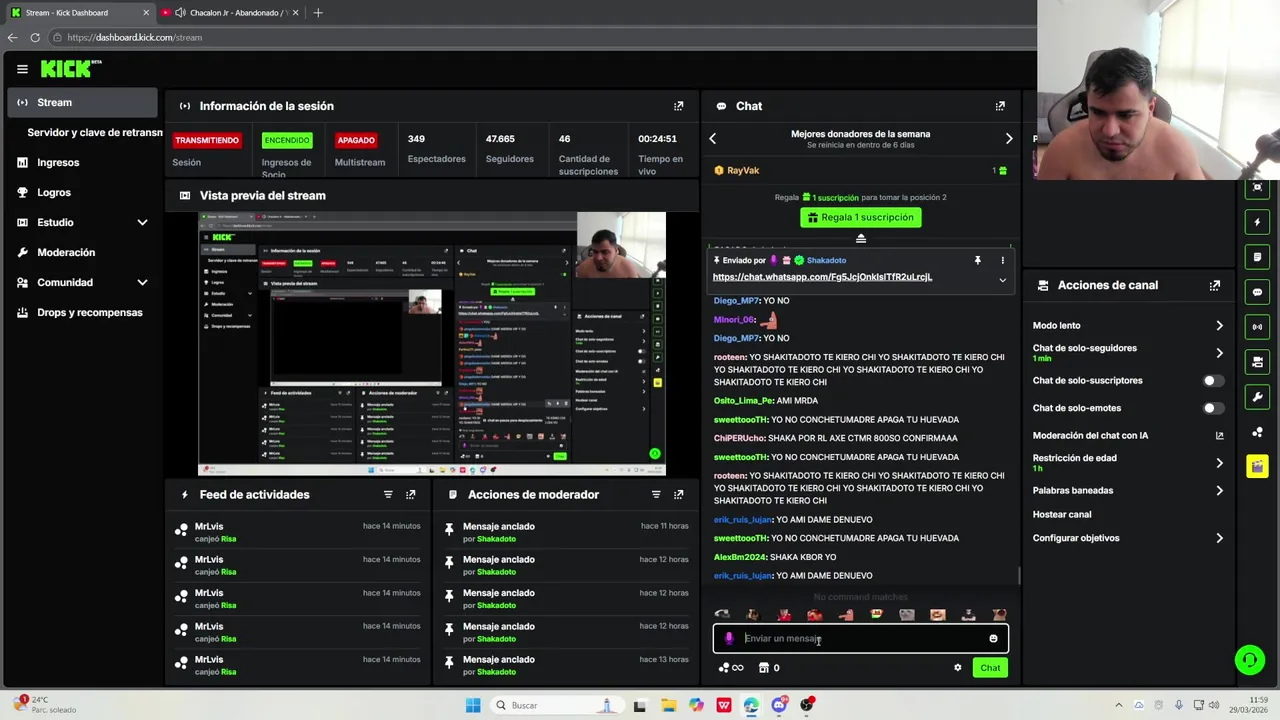1280x720 pixels.
Task: Open the emote picker in message box
Action: 993,638
